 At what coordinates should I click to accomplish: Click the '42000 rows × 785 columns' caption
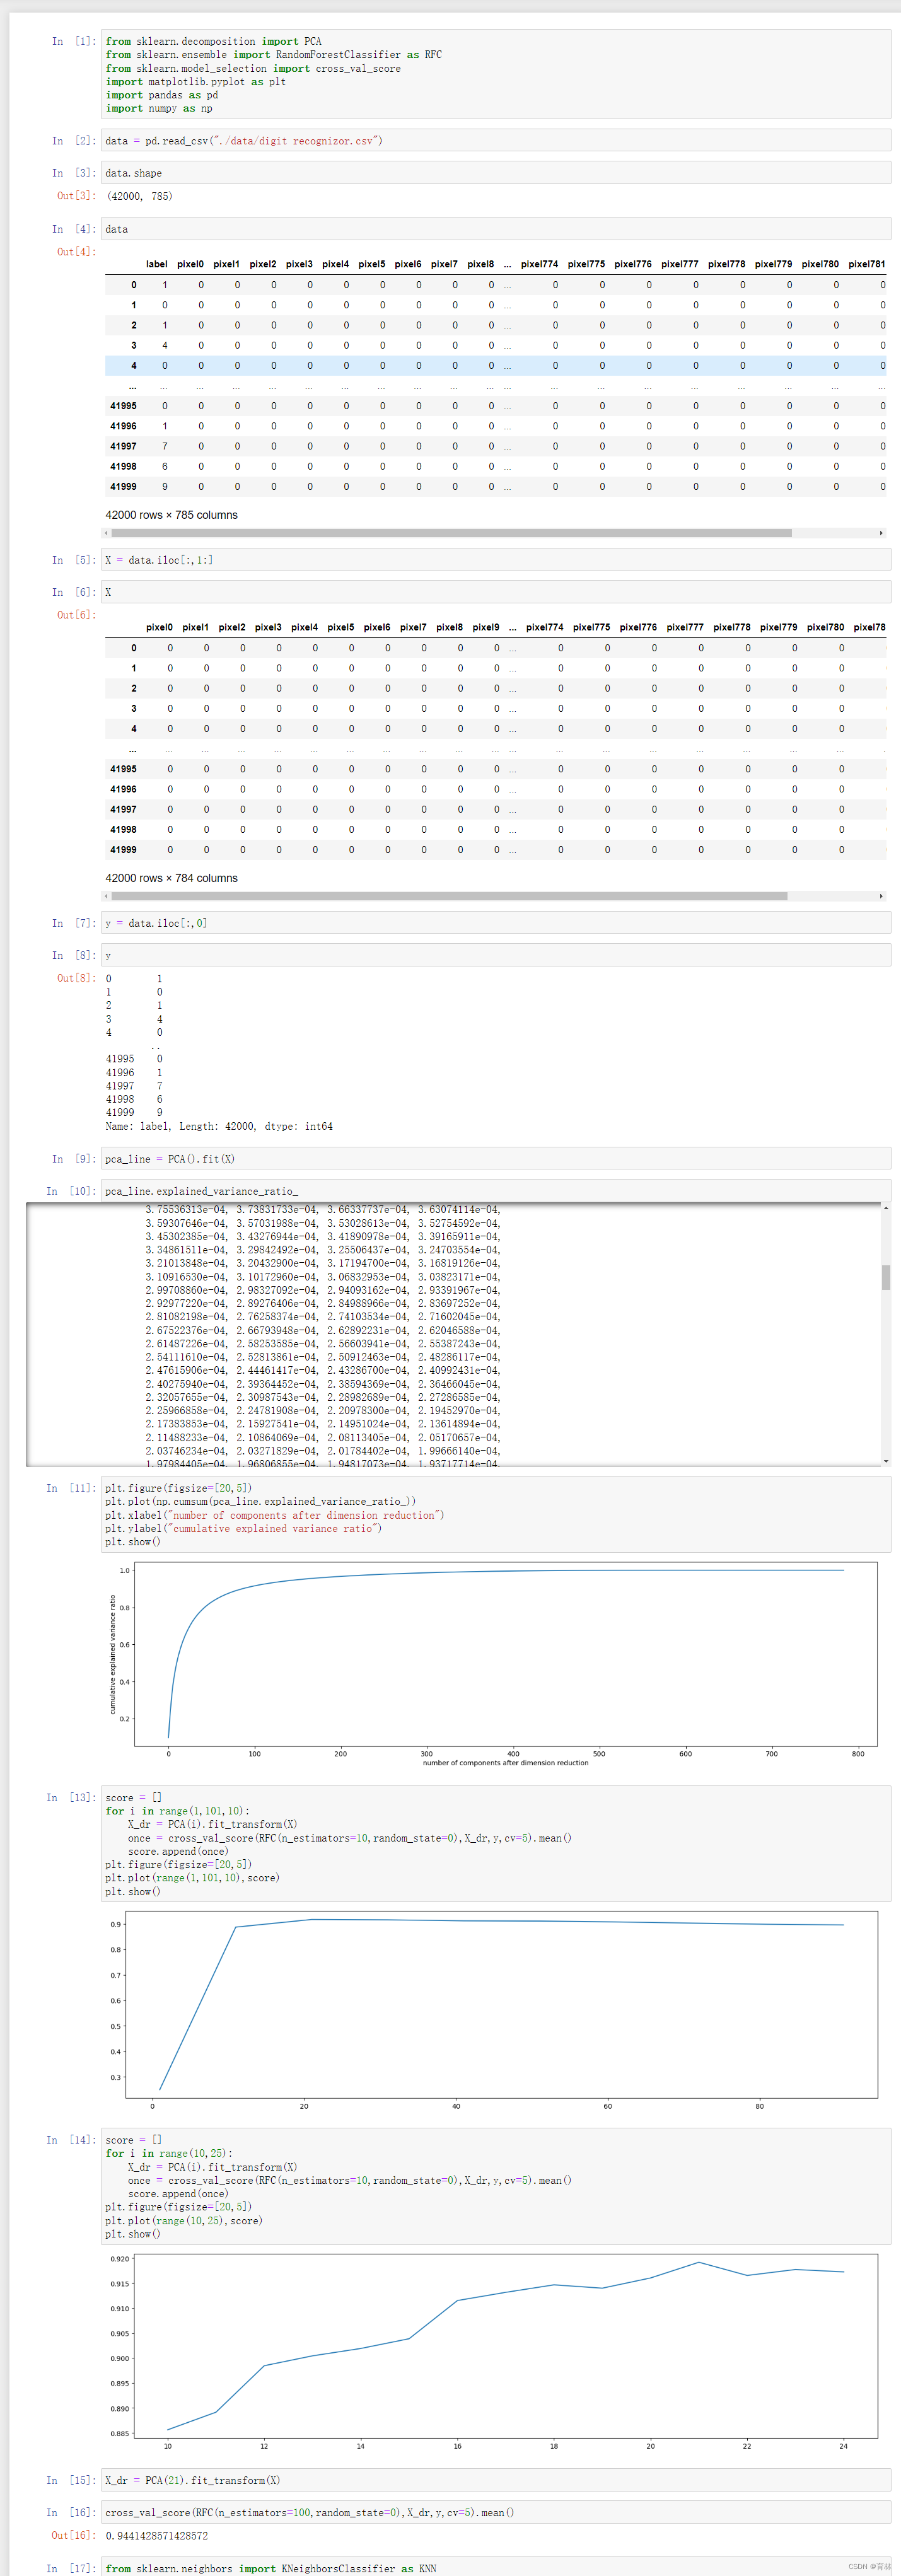pyautogui.click(x=172, y=515)
